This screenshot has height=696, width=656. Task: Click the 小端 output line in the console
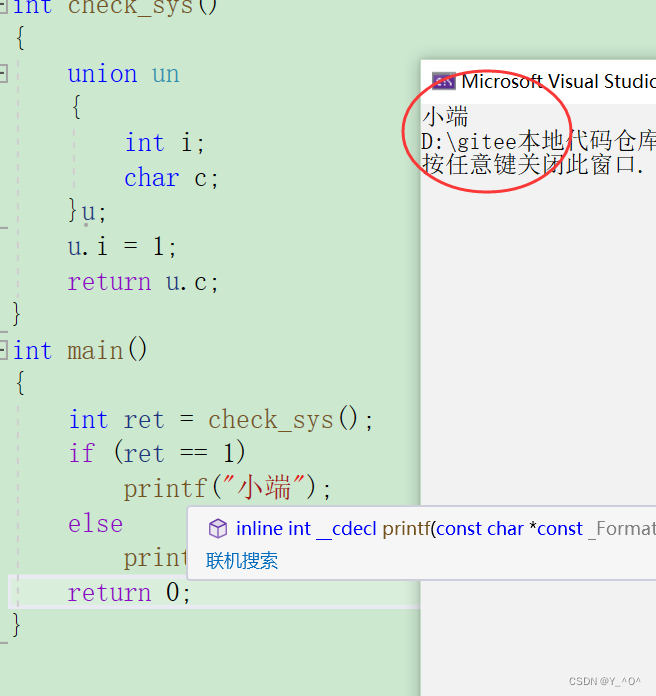pyautogui.click(x=445, y=116)
